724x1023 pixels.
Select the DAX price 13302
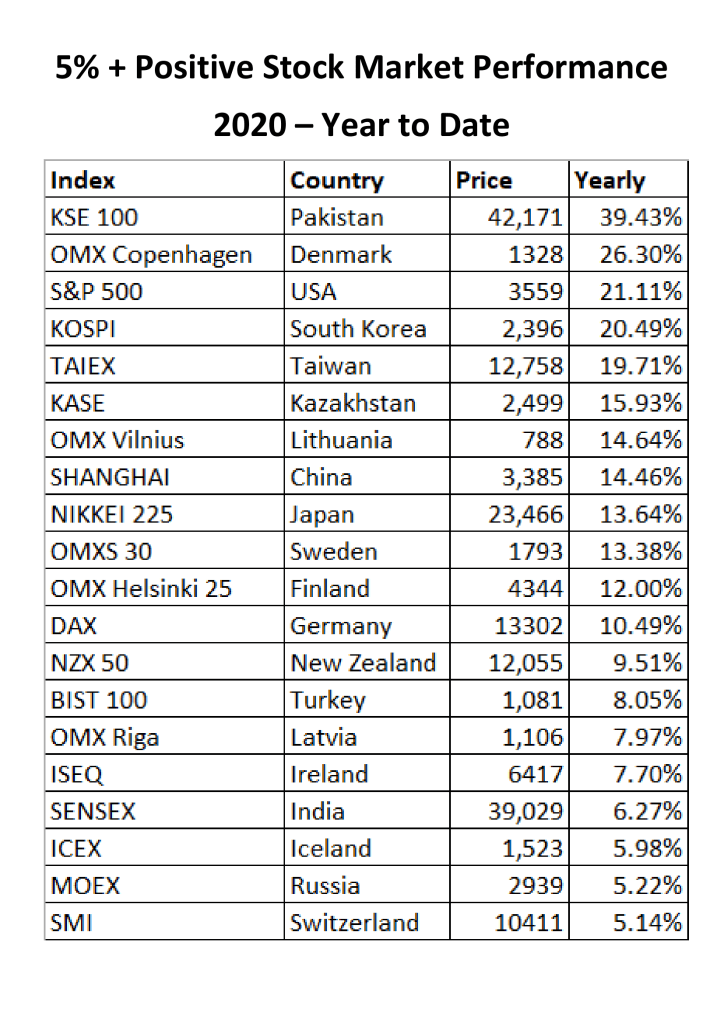coord(529,626)
